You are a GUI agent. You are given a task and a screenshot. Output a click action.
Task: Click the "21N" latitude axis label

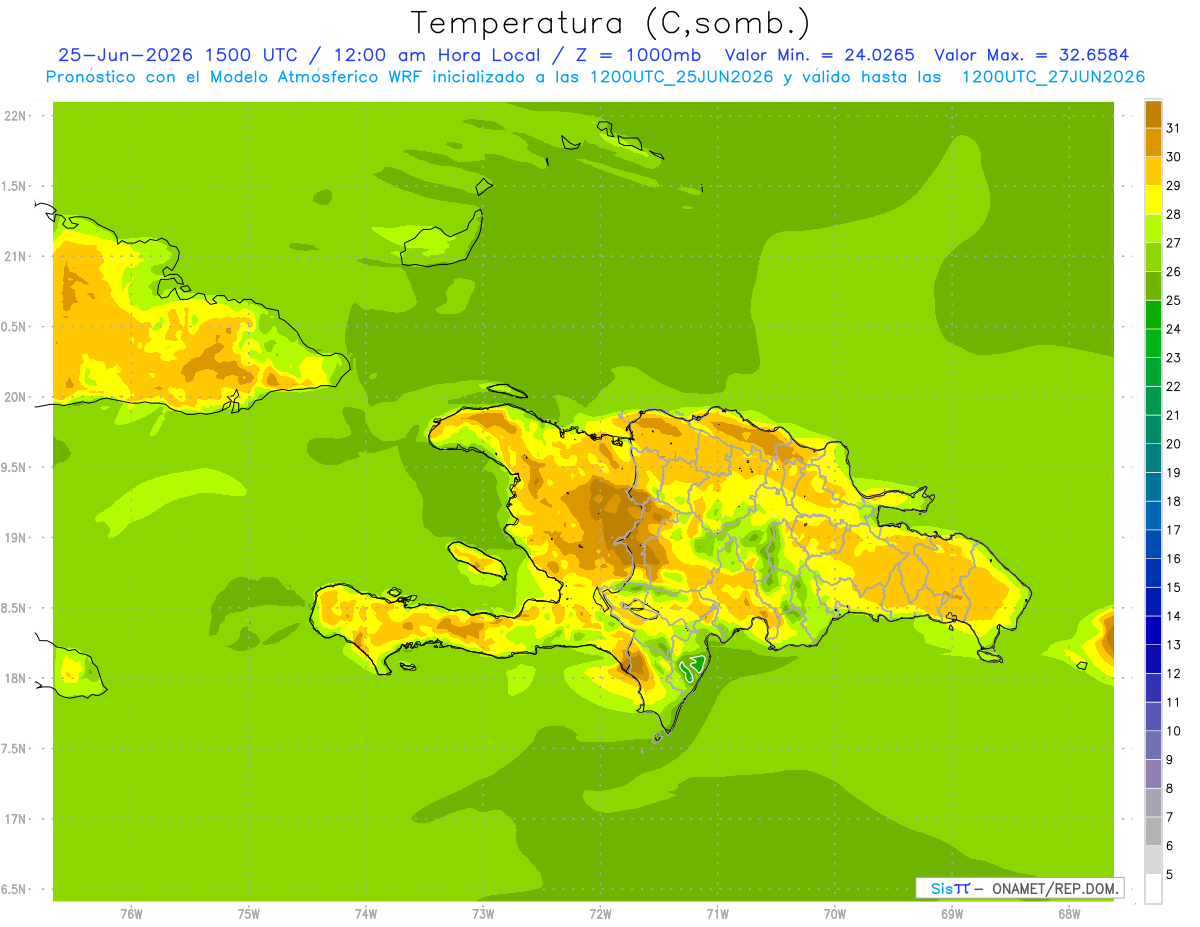[17, 256]
